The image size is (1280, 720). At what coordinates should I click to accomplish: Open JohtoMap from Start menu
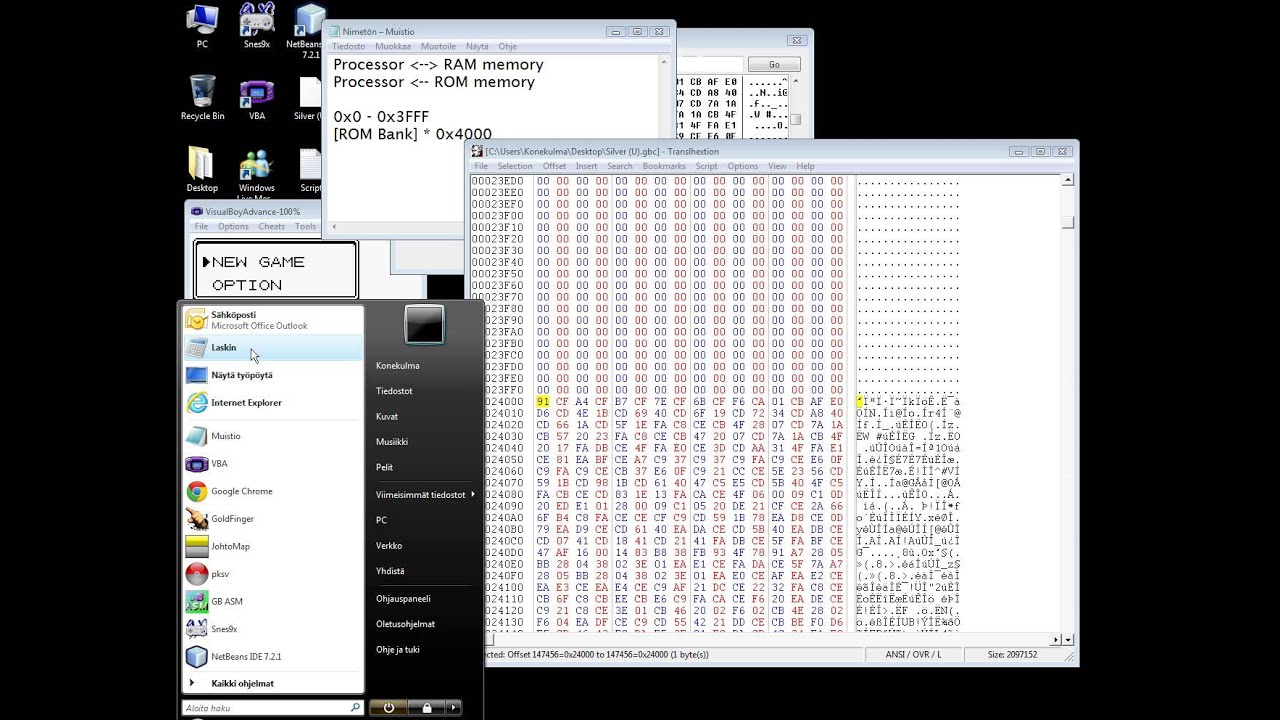point(272,546)
